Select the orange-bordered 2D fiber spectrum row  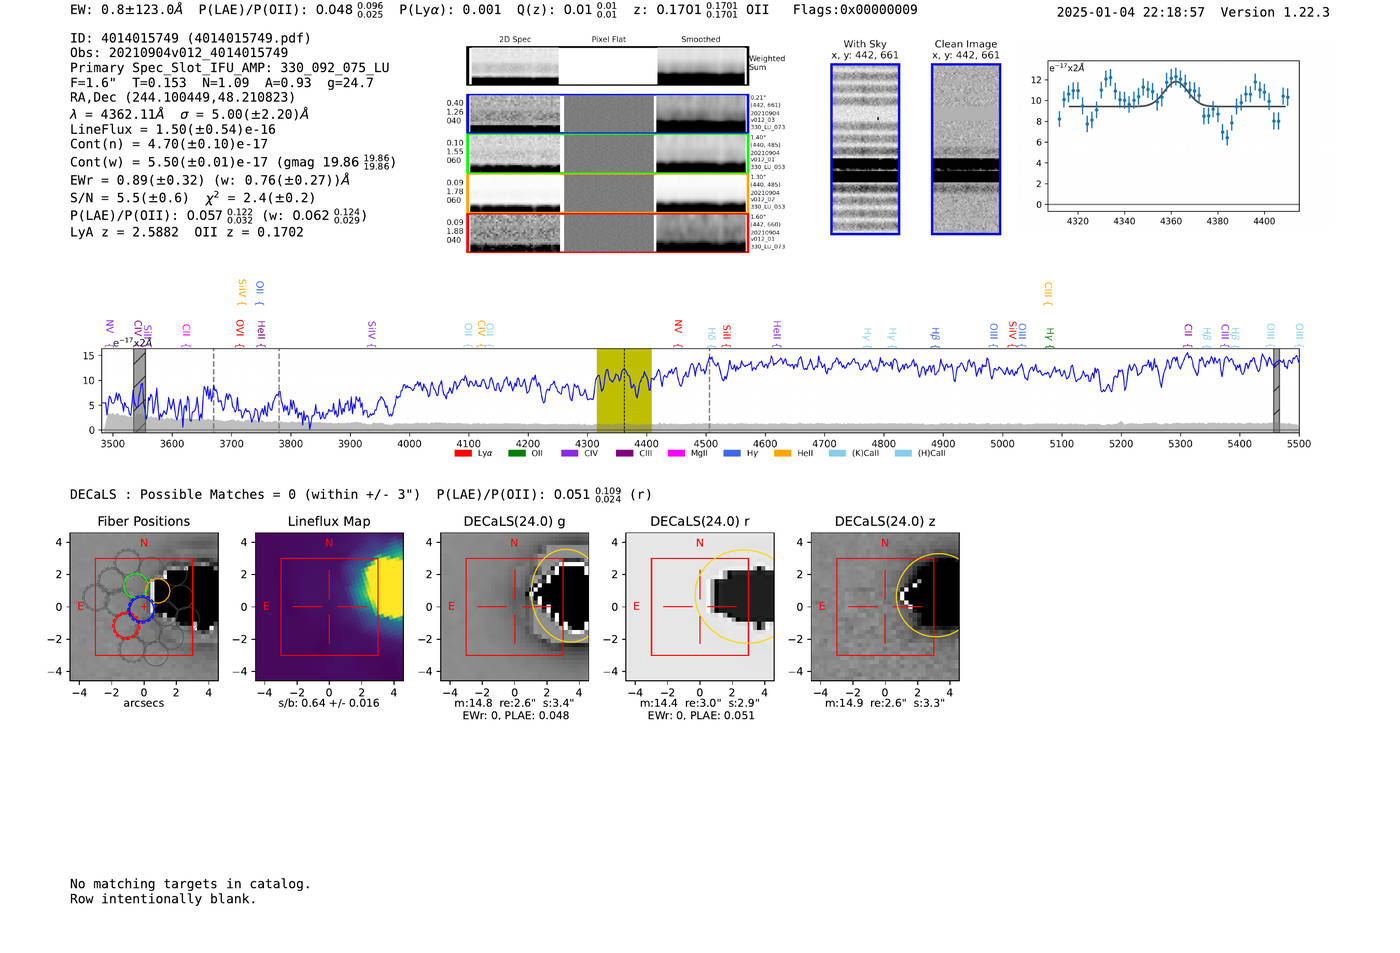click(x=607, y=193)
